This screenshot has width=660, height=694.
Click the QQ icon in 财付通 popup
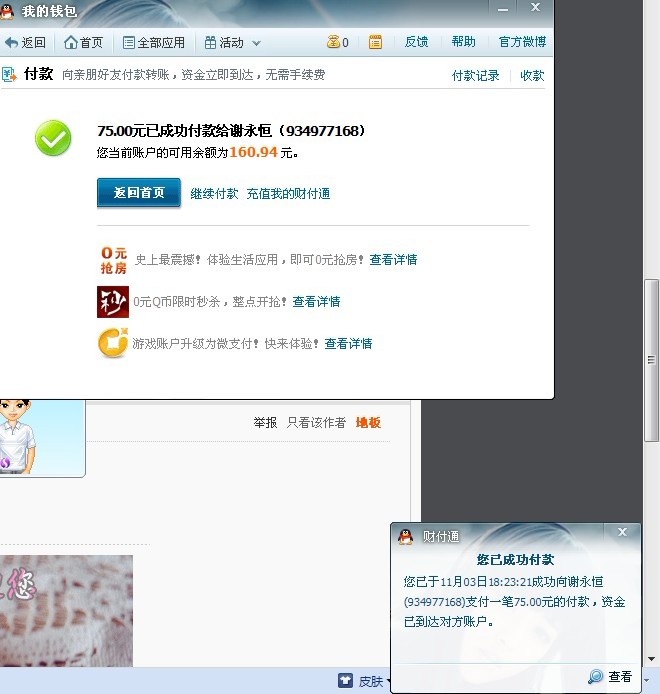click(x=405, y=536)
